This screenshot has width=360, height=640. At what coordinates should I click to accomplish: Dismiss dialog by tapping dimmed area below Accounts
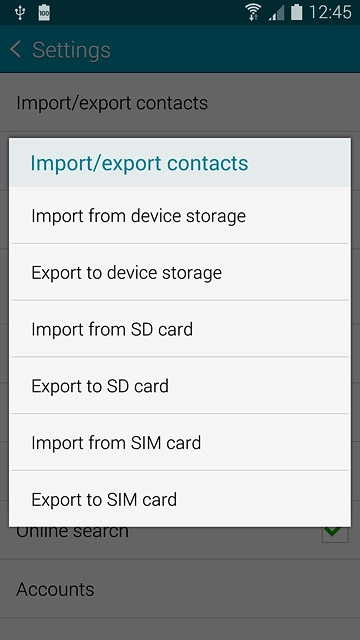pos(180,629)
